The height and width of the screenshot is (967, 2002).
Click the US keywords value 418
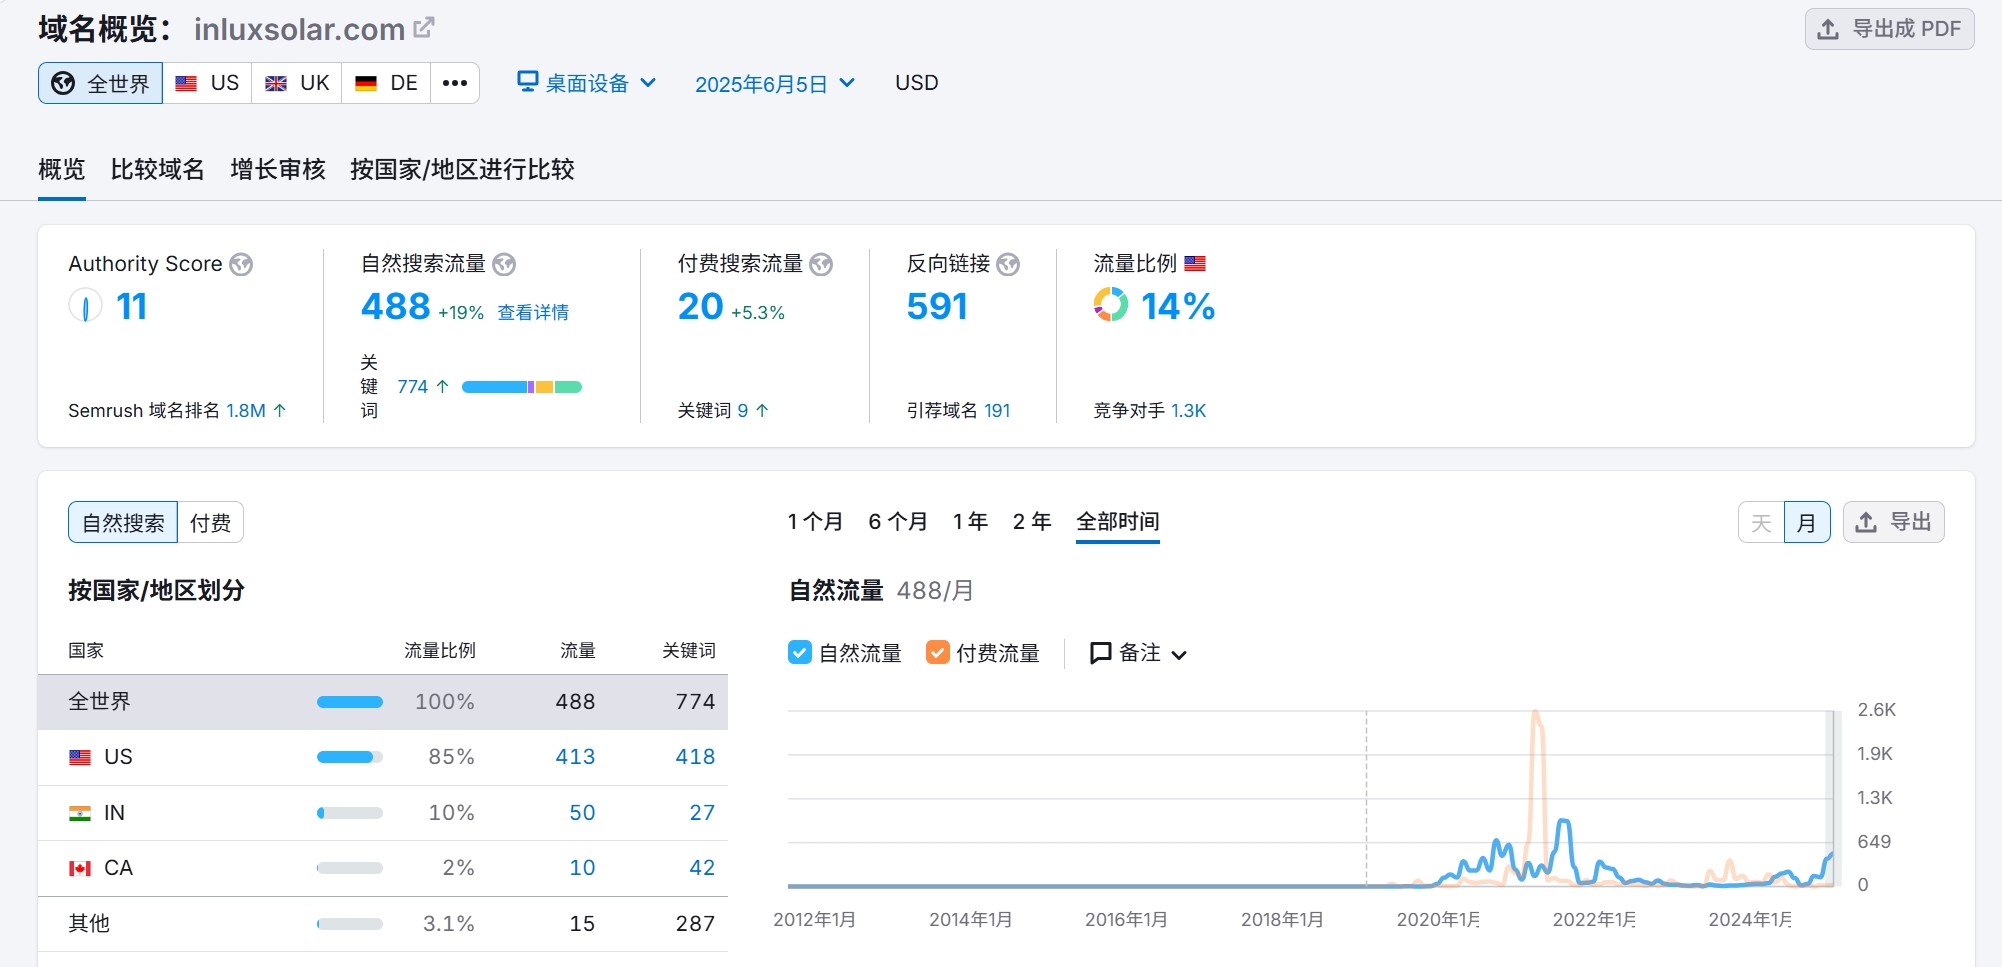(695, 757)
